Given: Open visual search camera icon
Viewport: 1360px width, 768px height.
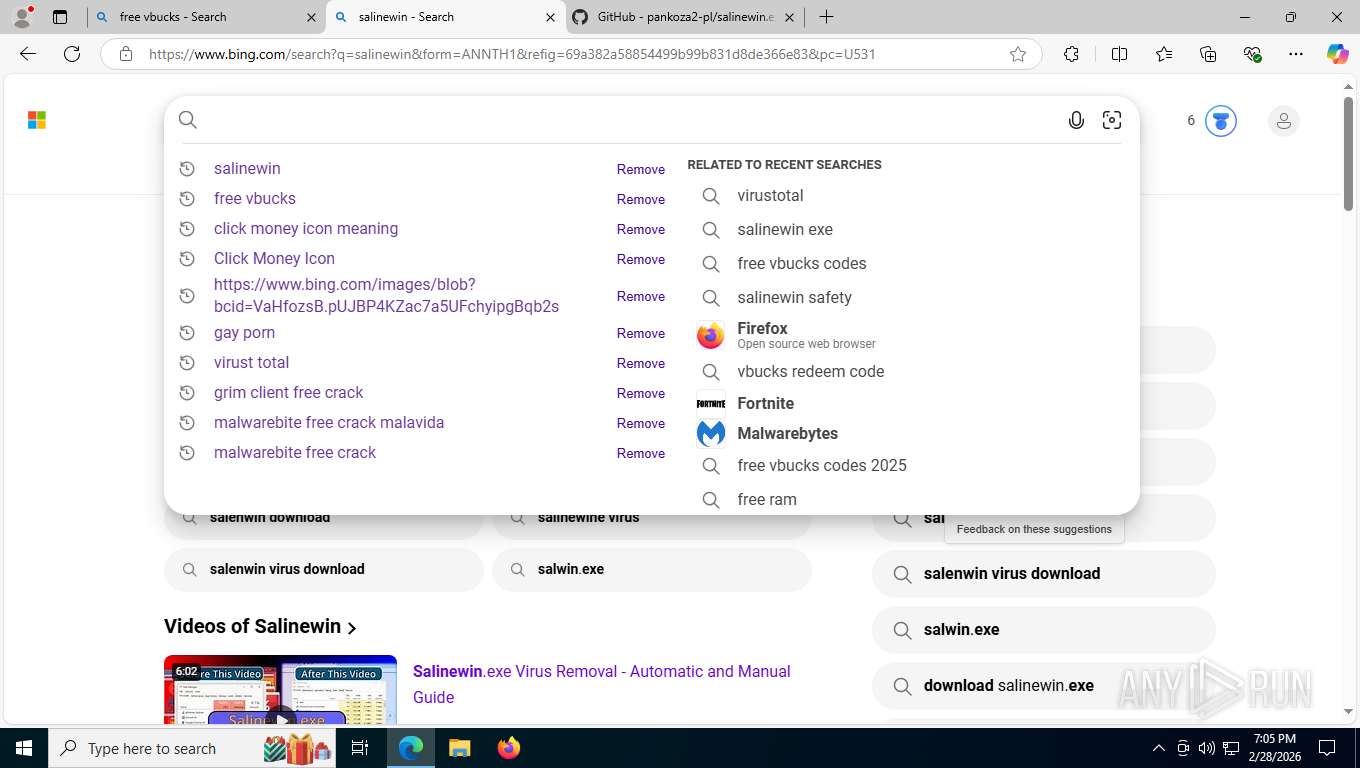Looking at the screenshot, I should (1112, 120).
